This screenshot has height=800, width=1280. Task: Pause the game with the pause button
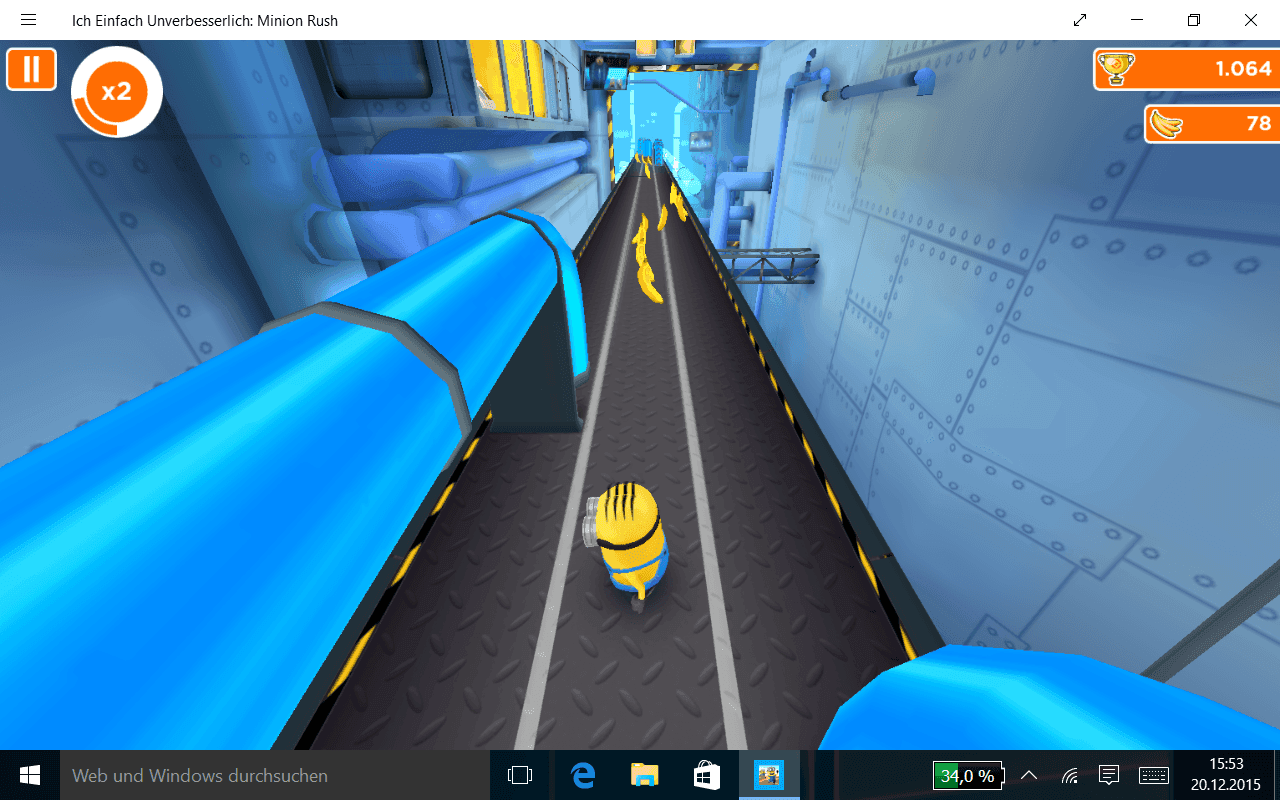pos(31,69)
